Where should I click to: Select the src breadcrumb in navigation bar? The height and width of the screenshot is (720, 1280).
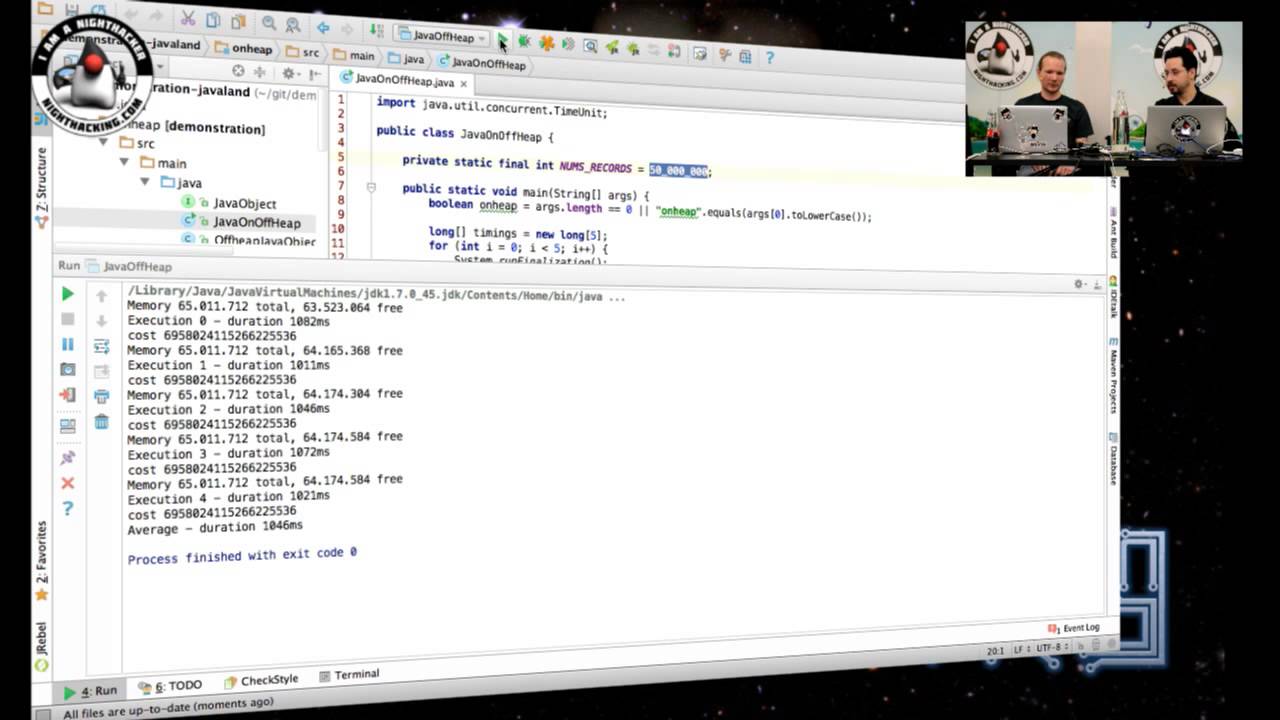(x=303, y=52)
